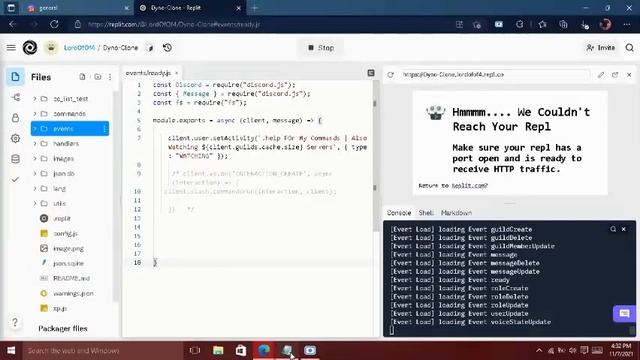Open the Secrets lock sidebar icon
Screen dimensions: 640x360
coord(16,118)
